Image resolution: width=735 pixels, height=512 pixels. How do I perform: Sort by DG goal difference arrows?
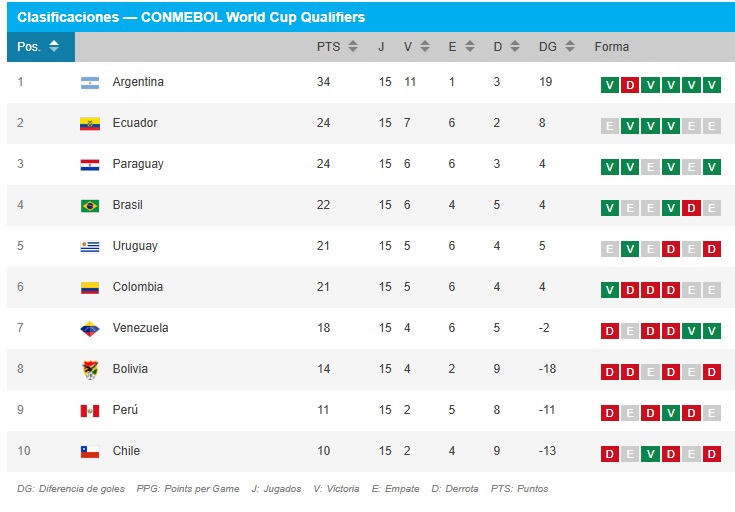pos(570,46)
